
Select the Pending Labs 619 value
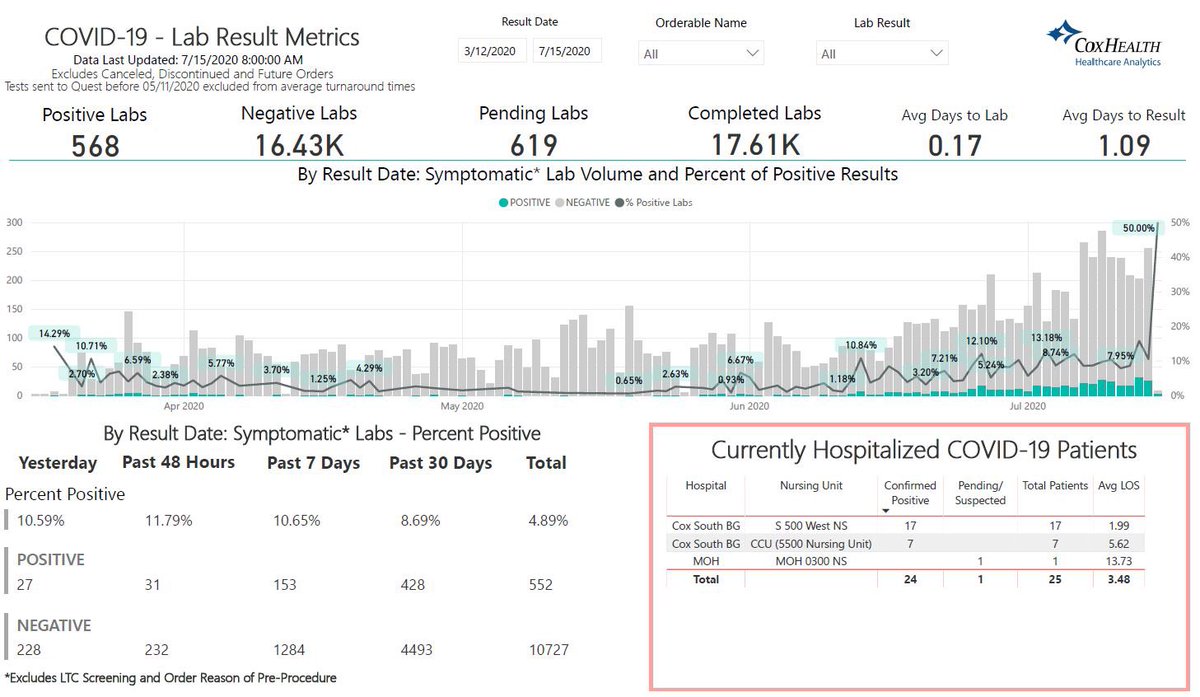(x=533, y=146)
